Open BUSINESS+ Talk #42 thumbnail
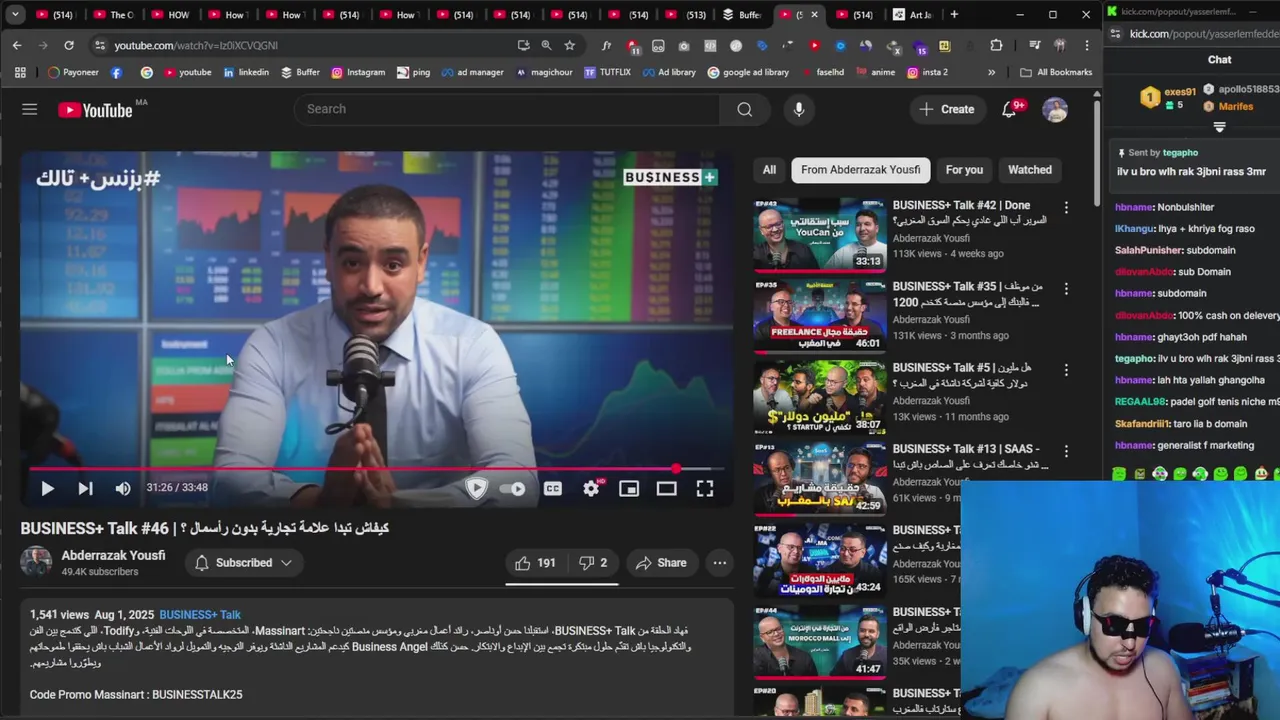 820,235
